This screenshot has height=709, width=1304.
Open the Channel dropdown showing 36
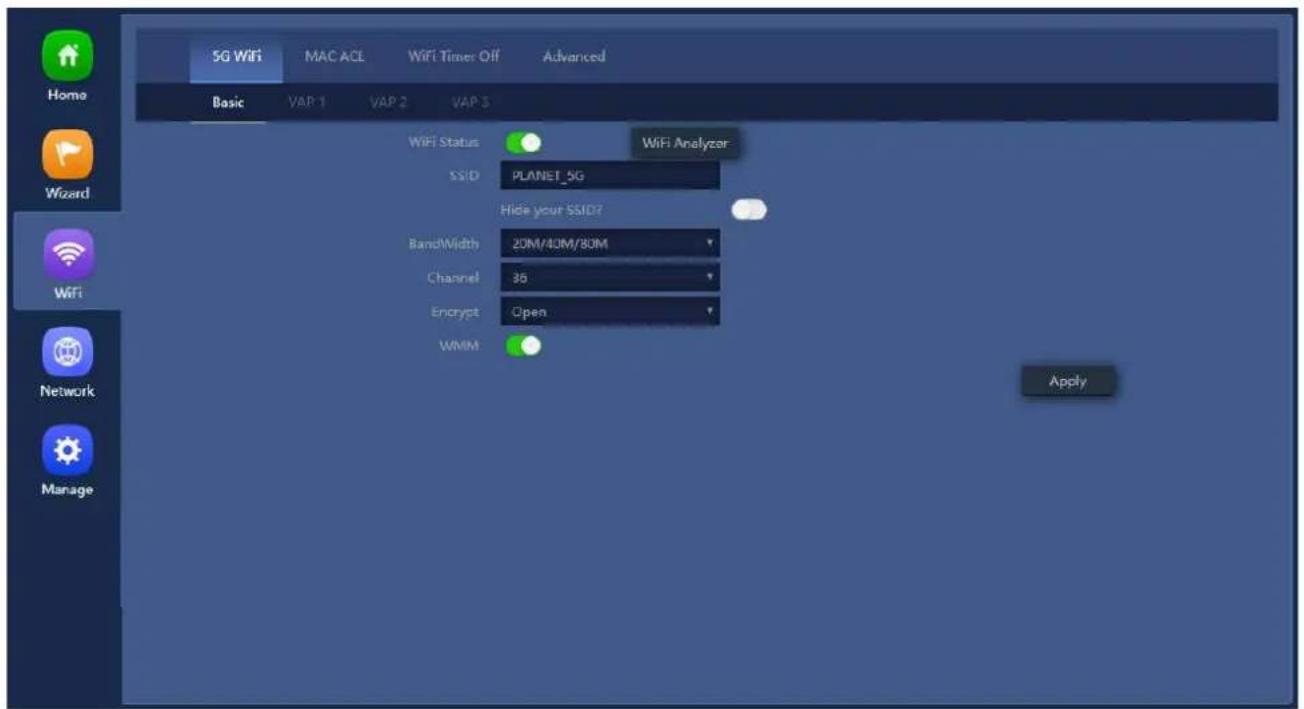pos(610,277)
